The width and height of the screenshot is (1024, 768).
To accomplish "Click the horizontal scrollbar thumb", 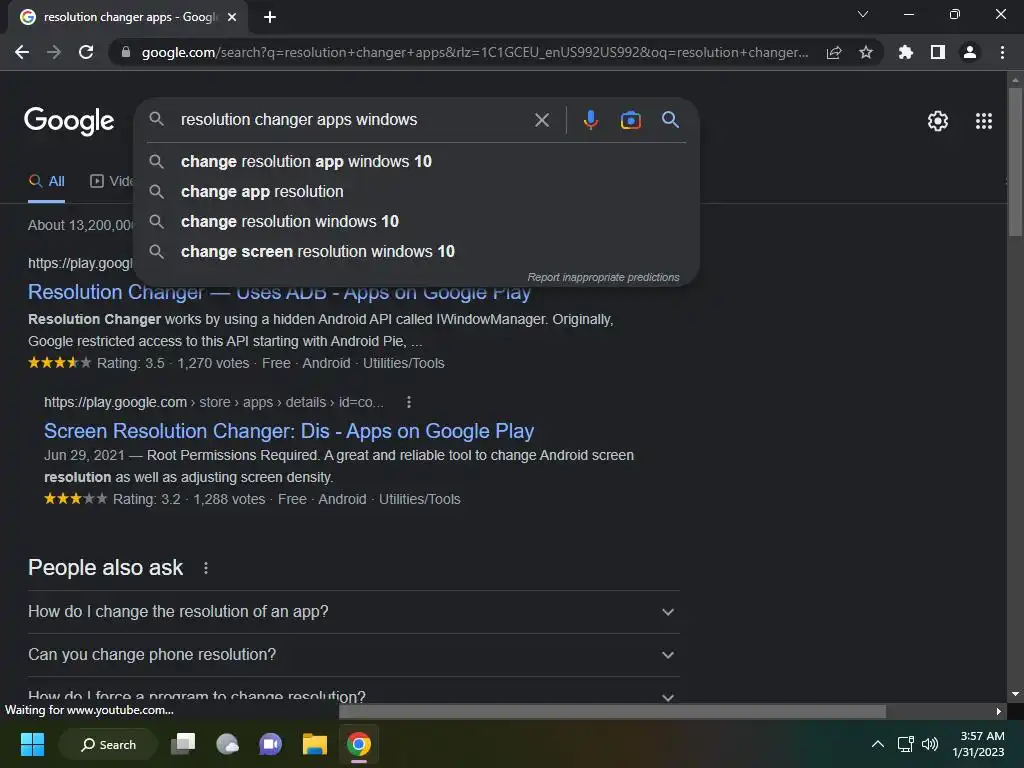I will 612,711.
